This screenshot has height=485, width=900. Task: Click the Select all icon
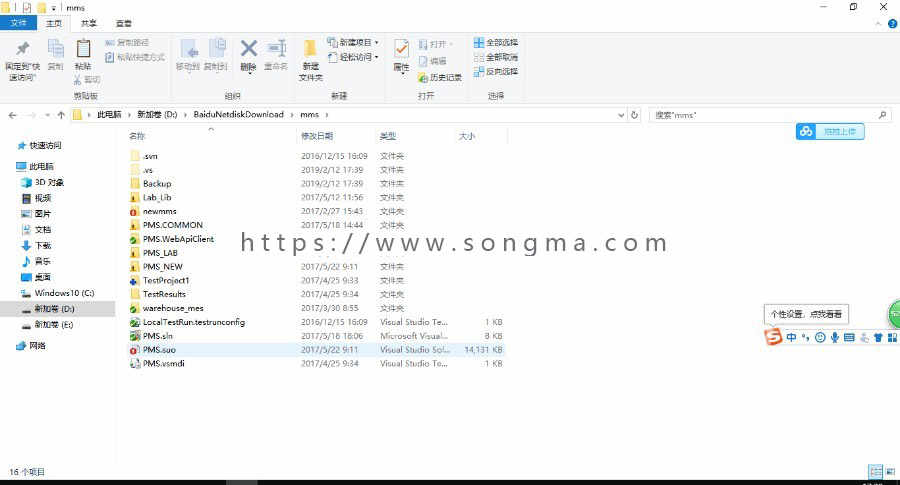point(495,42)
